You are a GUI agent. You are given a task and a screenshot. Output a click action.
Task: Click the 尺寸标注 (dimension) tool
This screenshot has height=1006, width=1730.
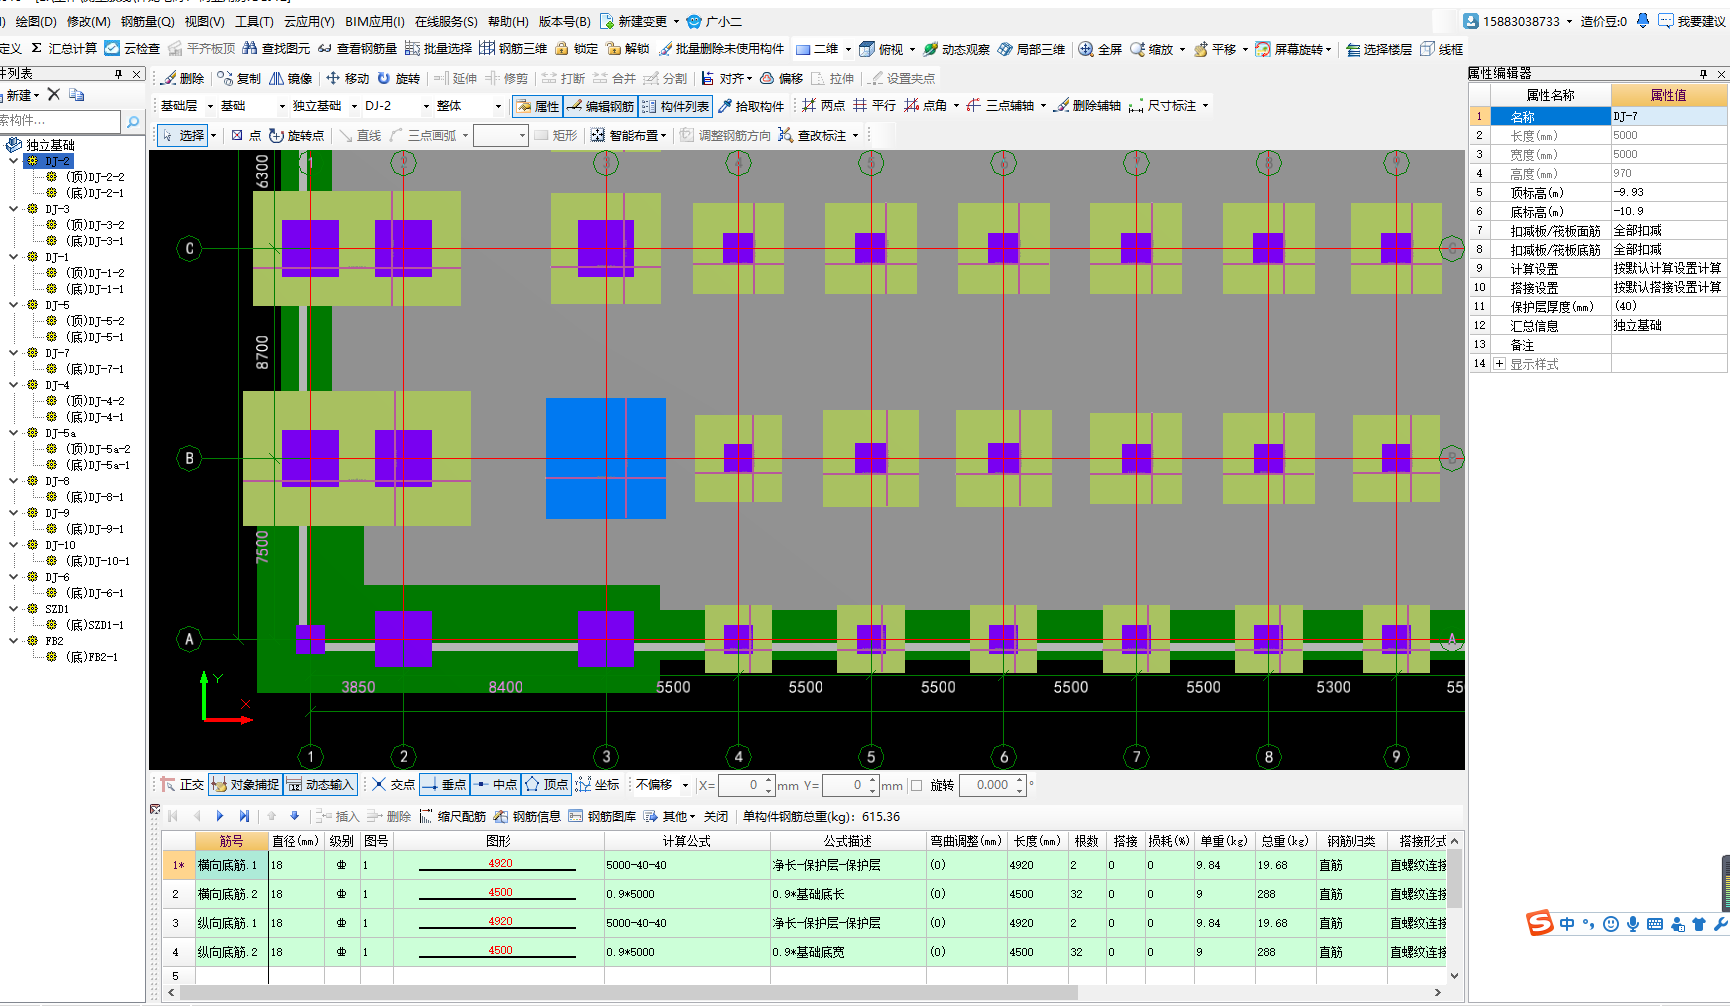pos(1163,106)
